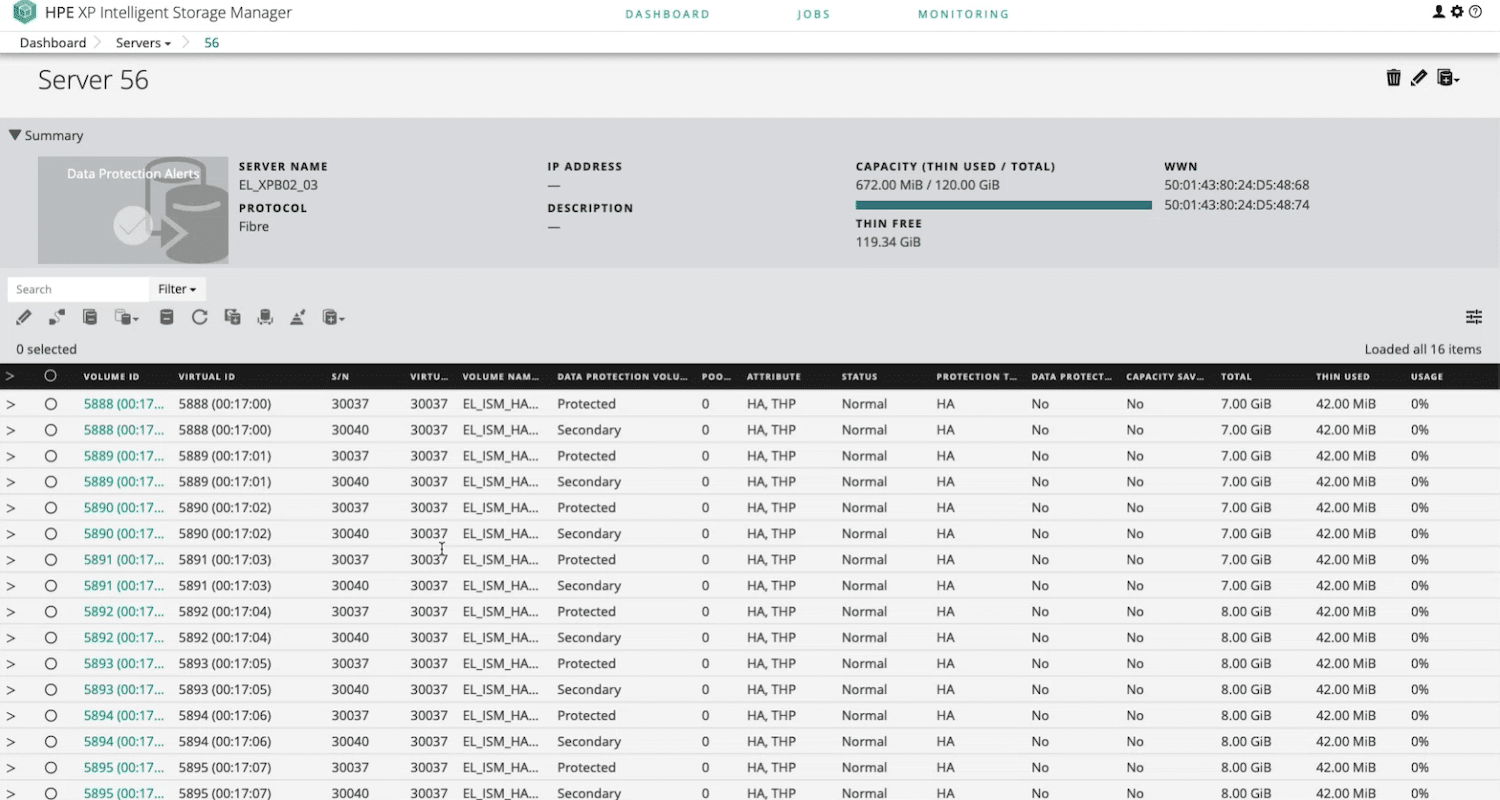Viewport: 1500px width, 800px height.
Task: Select radio for 5890 Secondary row
Action: [x=50, y=534]
